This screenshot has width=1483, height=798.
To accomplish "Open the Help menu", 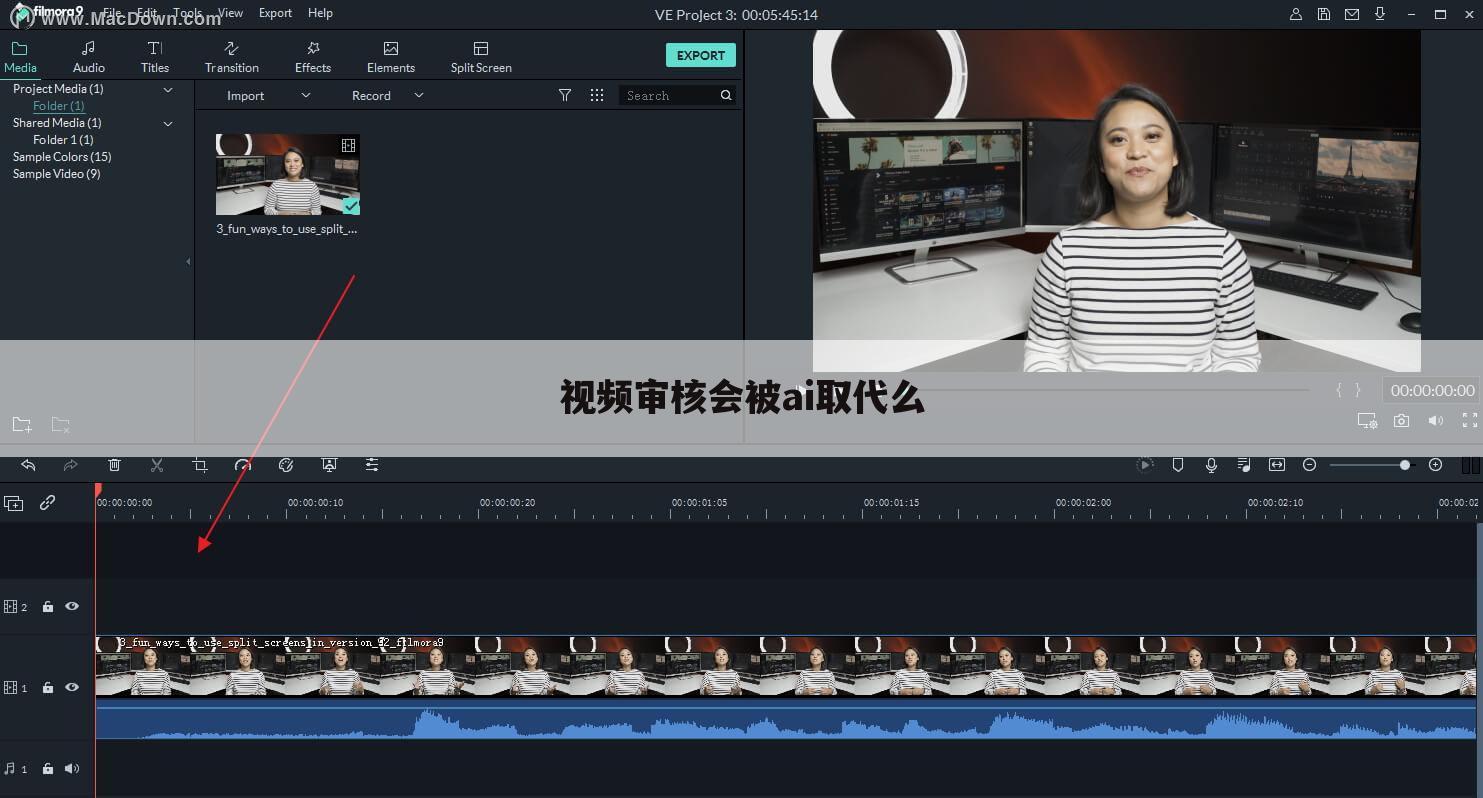I will [x=320, y=13].
